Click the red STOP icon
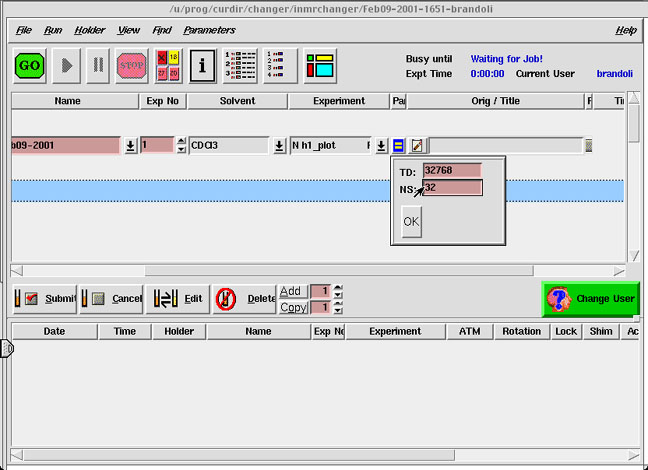 (132, 66)
